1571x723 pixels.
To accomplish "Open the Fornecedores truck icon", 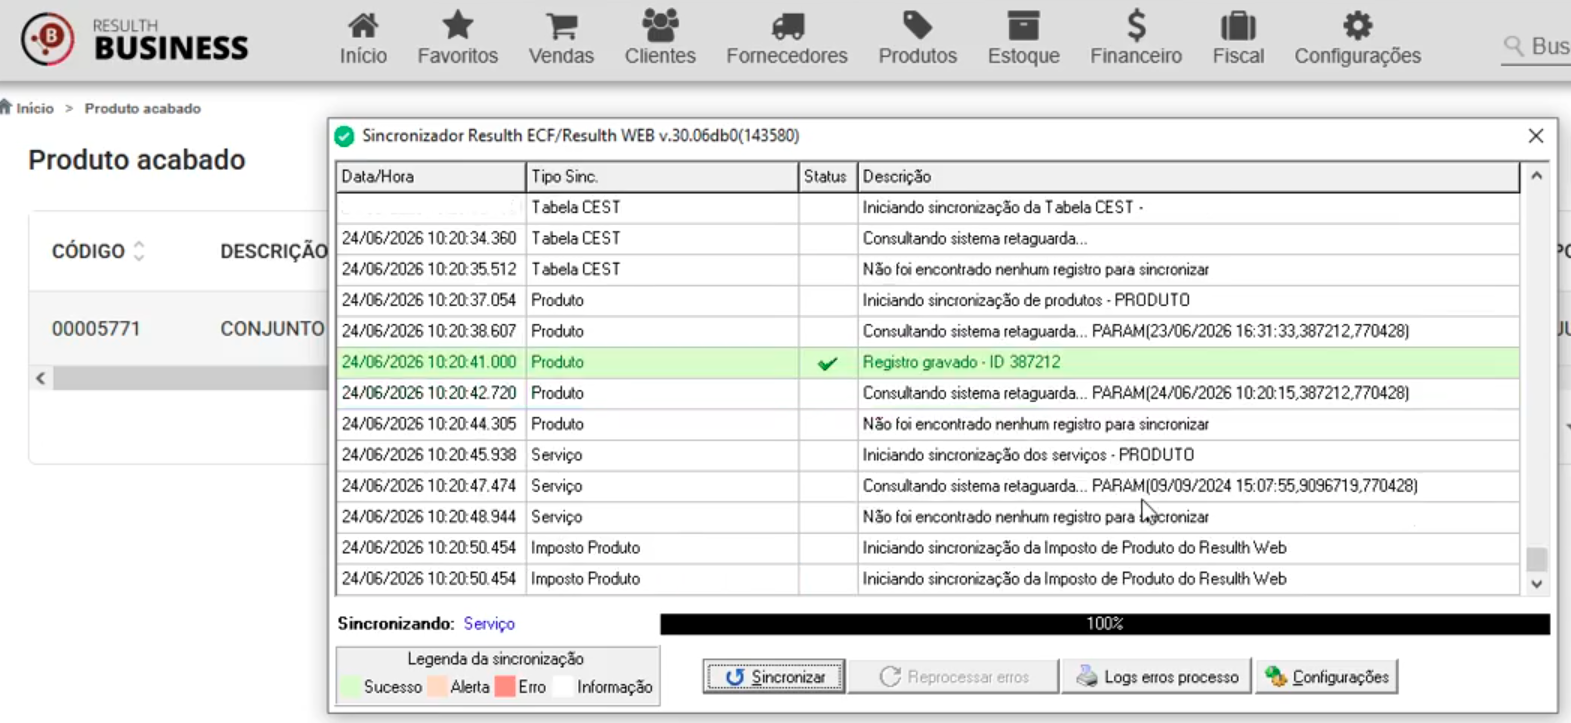I will coord(787,25).
